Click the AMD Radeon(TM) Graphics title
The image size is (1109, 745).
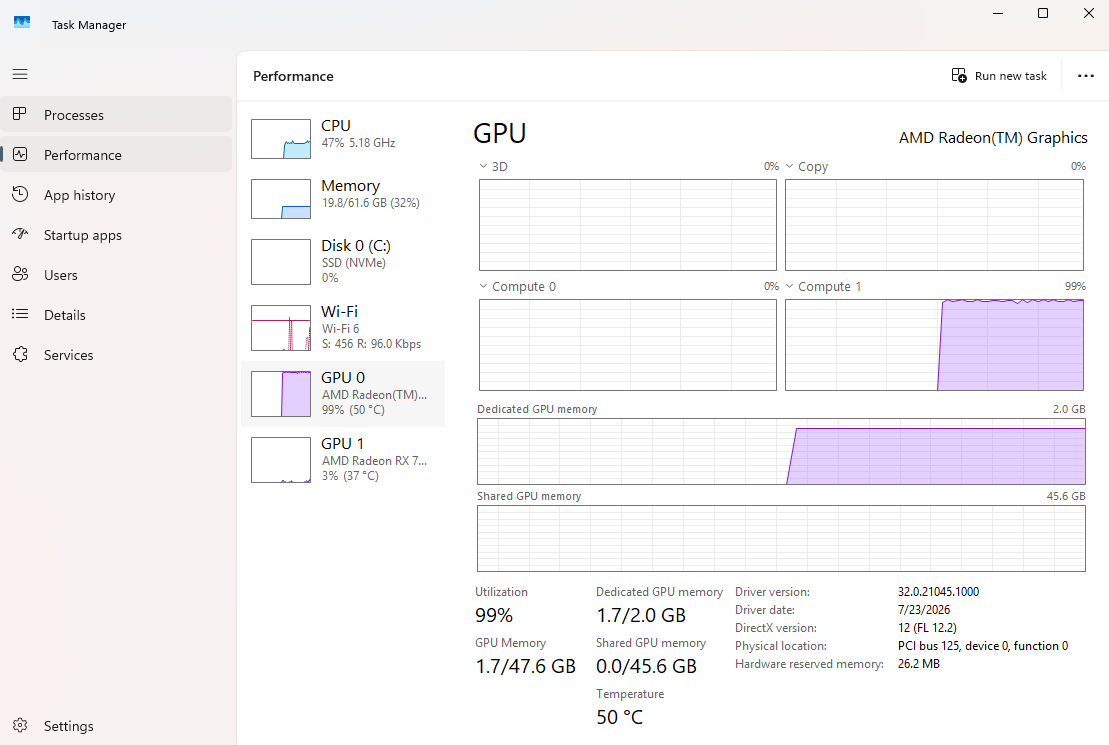tap(993, 138)
